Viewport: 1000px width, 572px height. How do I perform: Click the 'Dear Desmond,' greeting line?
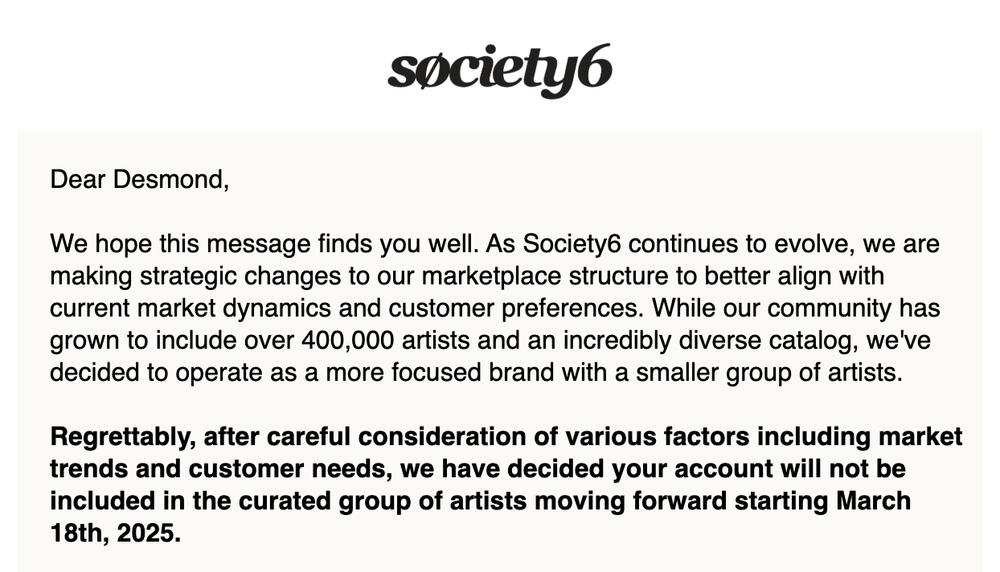coord(140,179)
